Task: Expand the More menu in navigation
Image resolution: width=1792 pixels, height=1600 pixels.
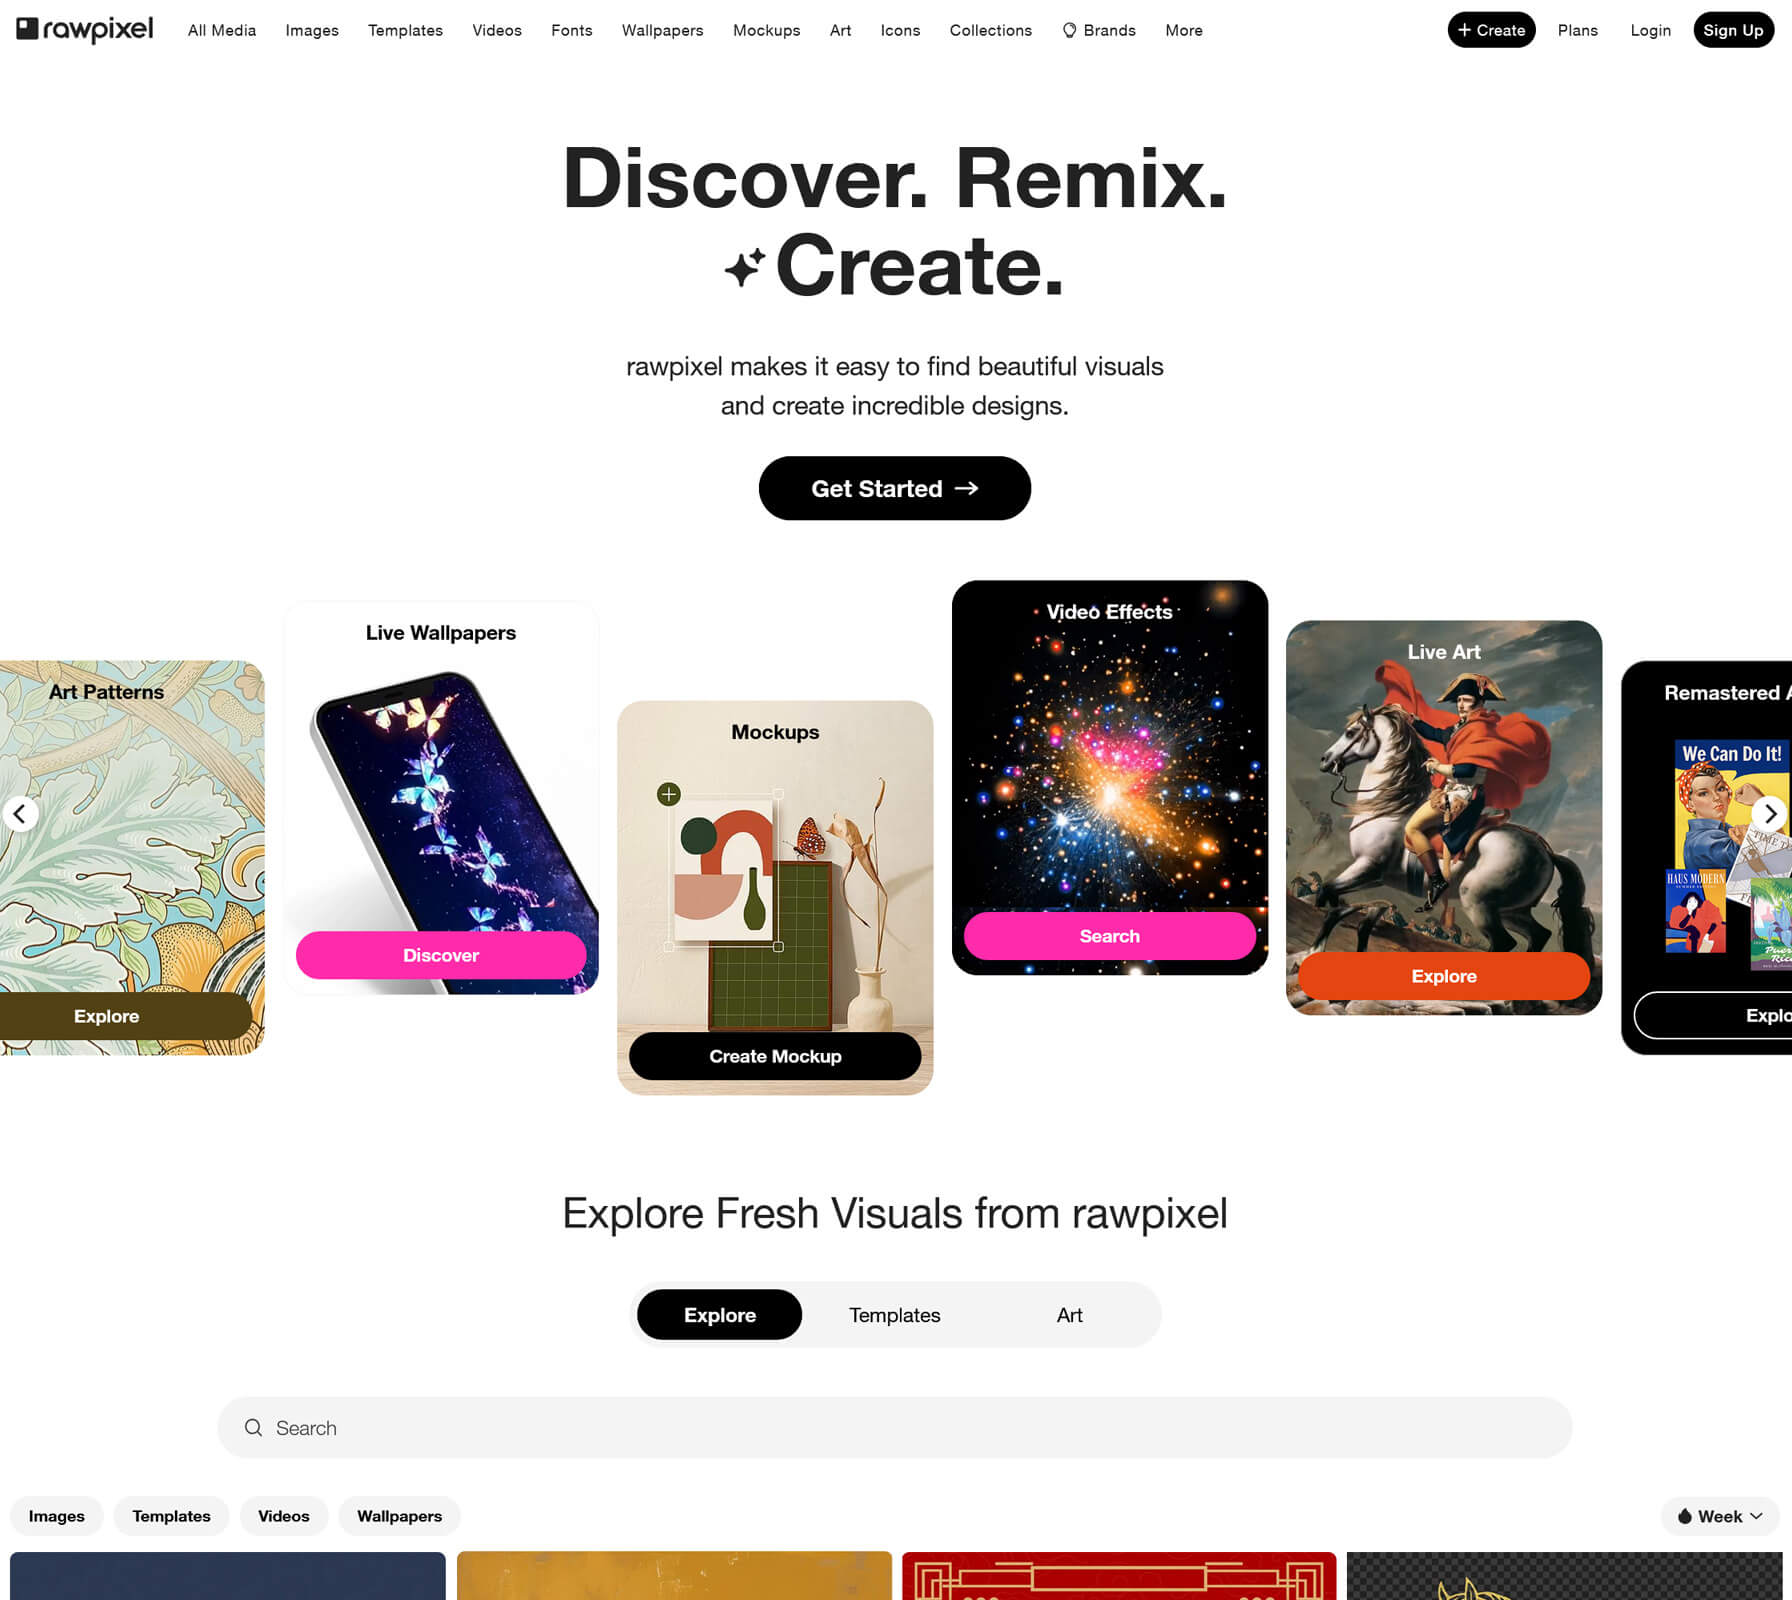Action: (1184, 30)
